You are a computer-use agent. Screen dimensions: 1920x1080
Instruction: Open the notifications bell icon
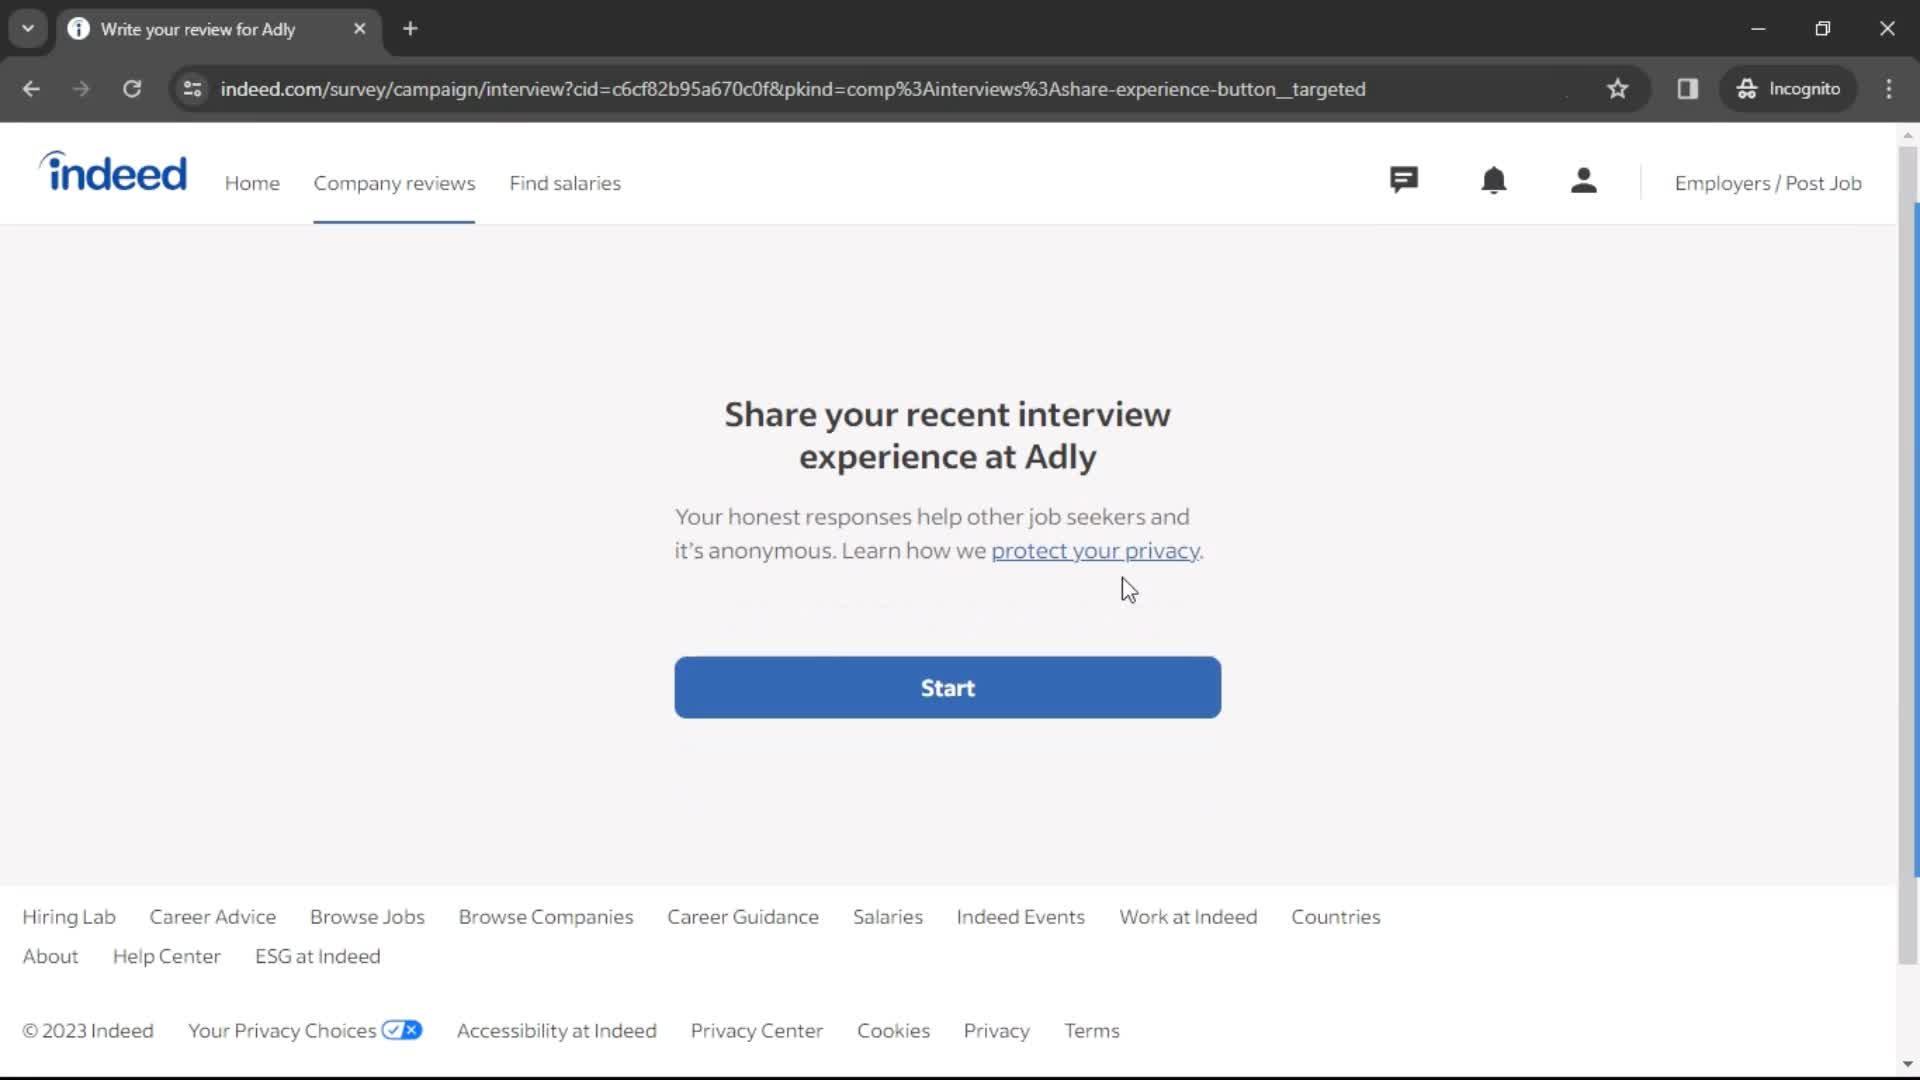pos(1491,181)
